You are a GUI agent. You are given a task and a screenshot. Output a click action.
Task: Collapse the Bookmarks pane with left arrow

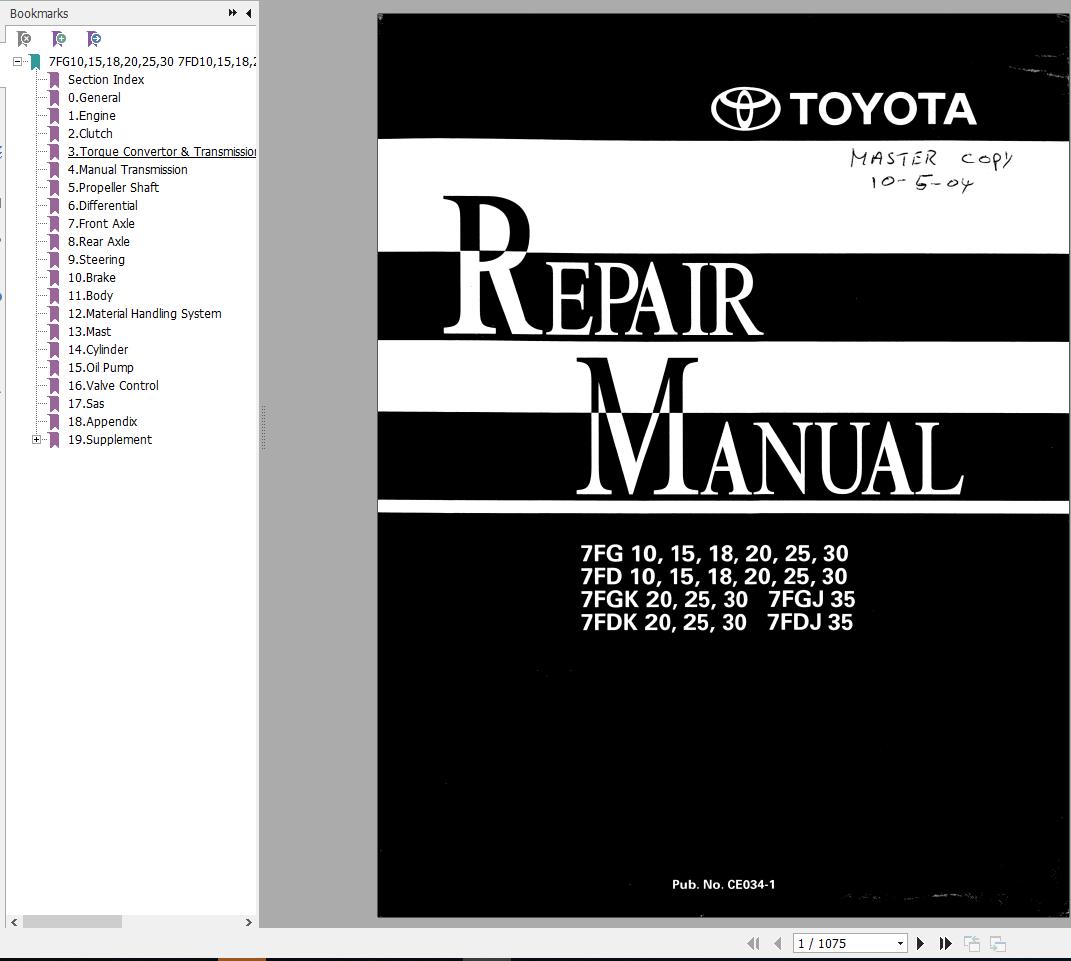[249, 13]
